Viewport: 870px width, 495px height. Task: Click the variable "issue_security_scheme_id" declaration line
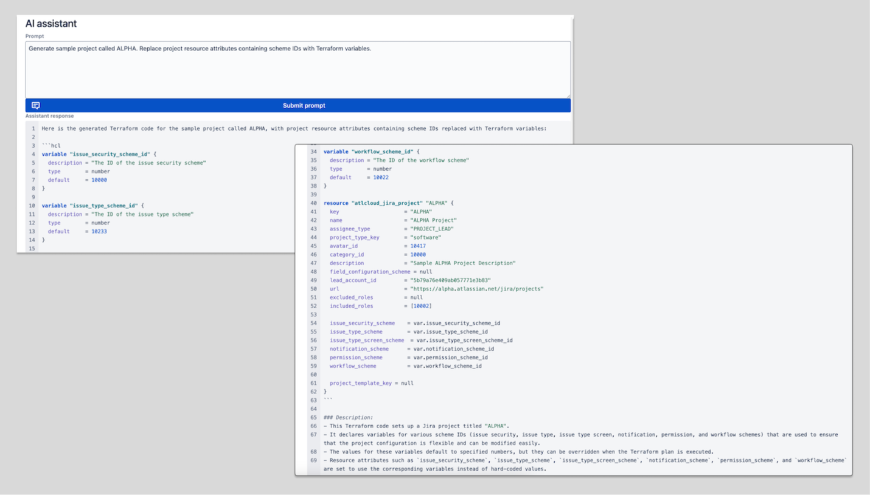(98, 154)
